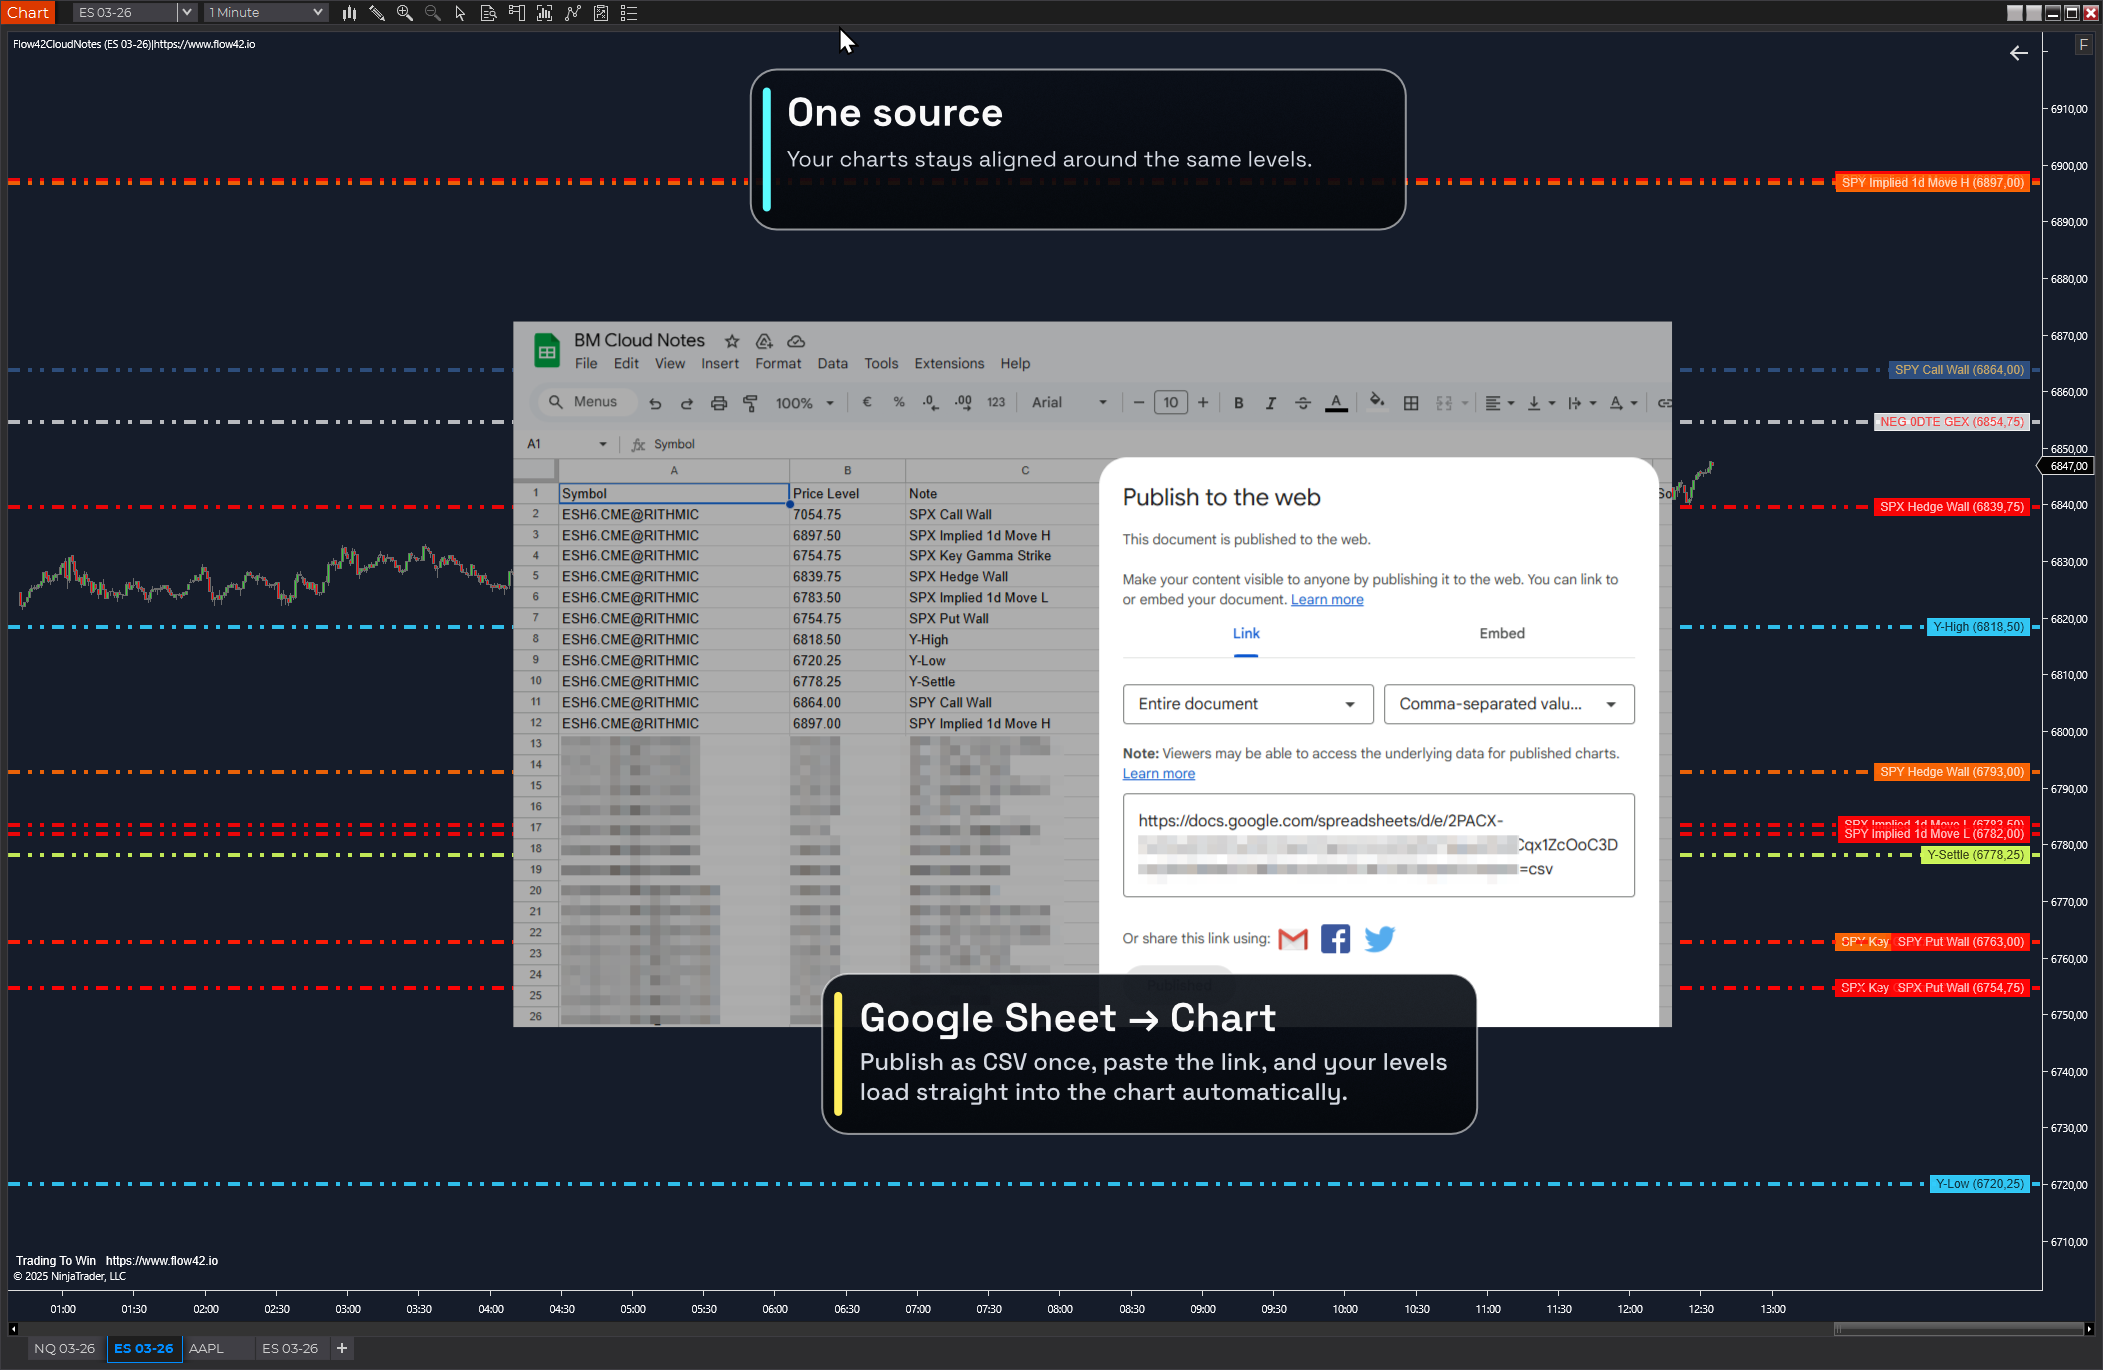
Task: Click Learn more under the Note text
Action: (1158, 774)
